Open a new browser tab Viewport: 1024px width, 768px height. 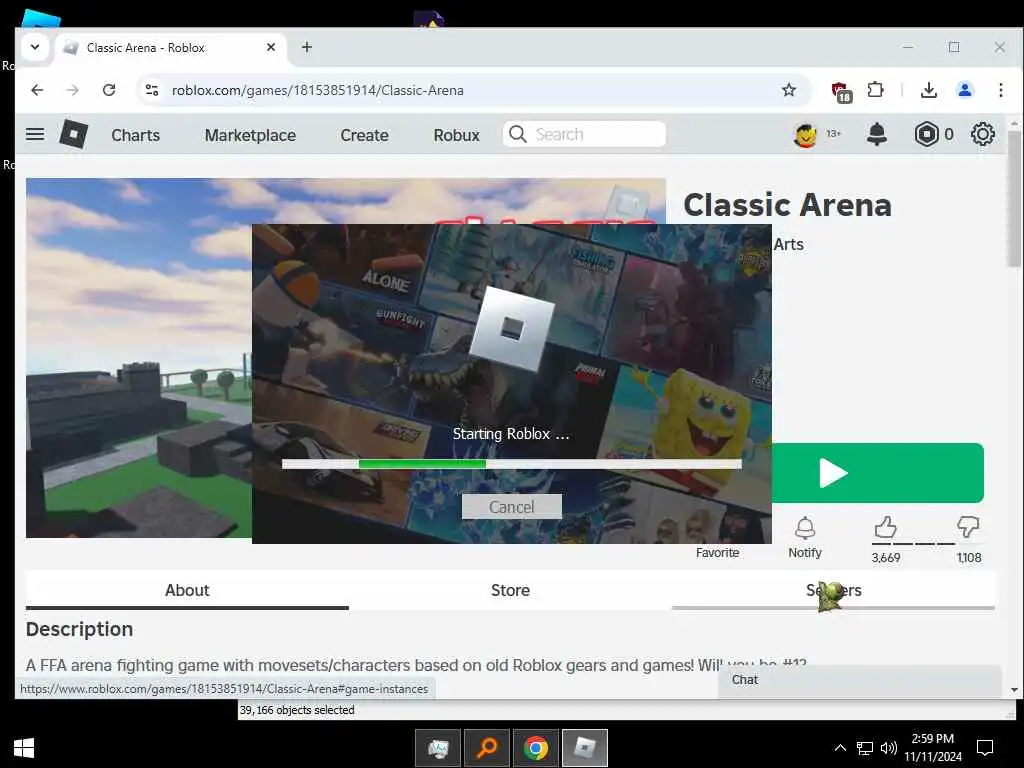point(307,47)
